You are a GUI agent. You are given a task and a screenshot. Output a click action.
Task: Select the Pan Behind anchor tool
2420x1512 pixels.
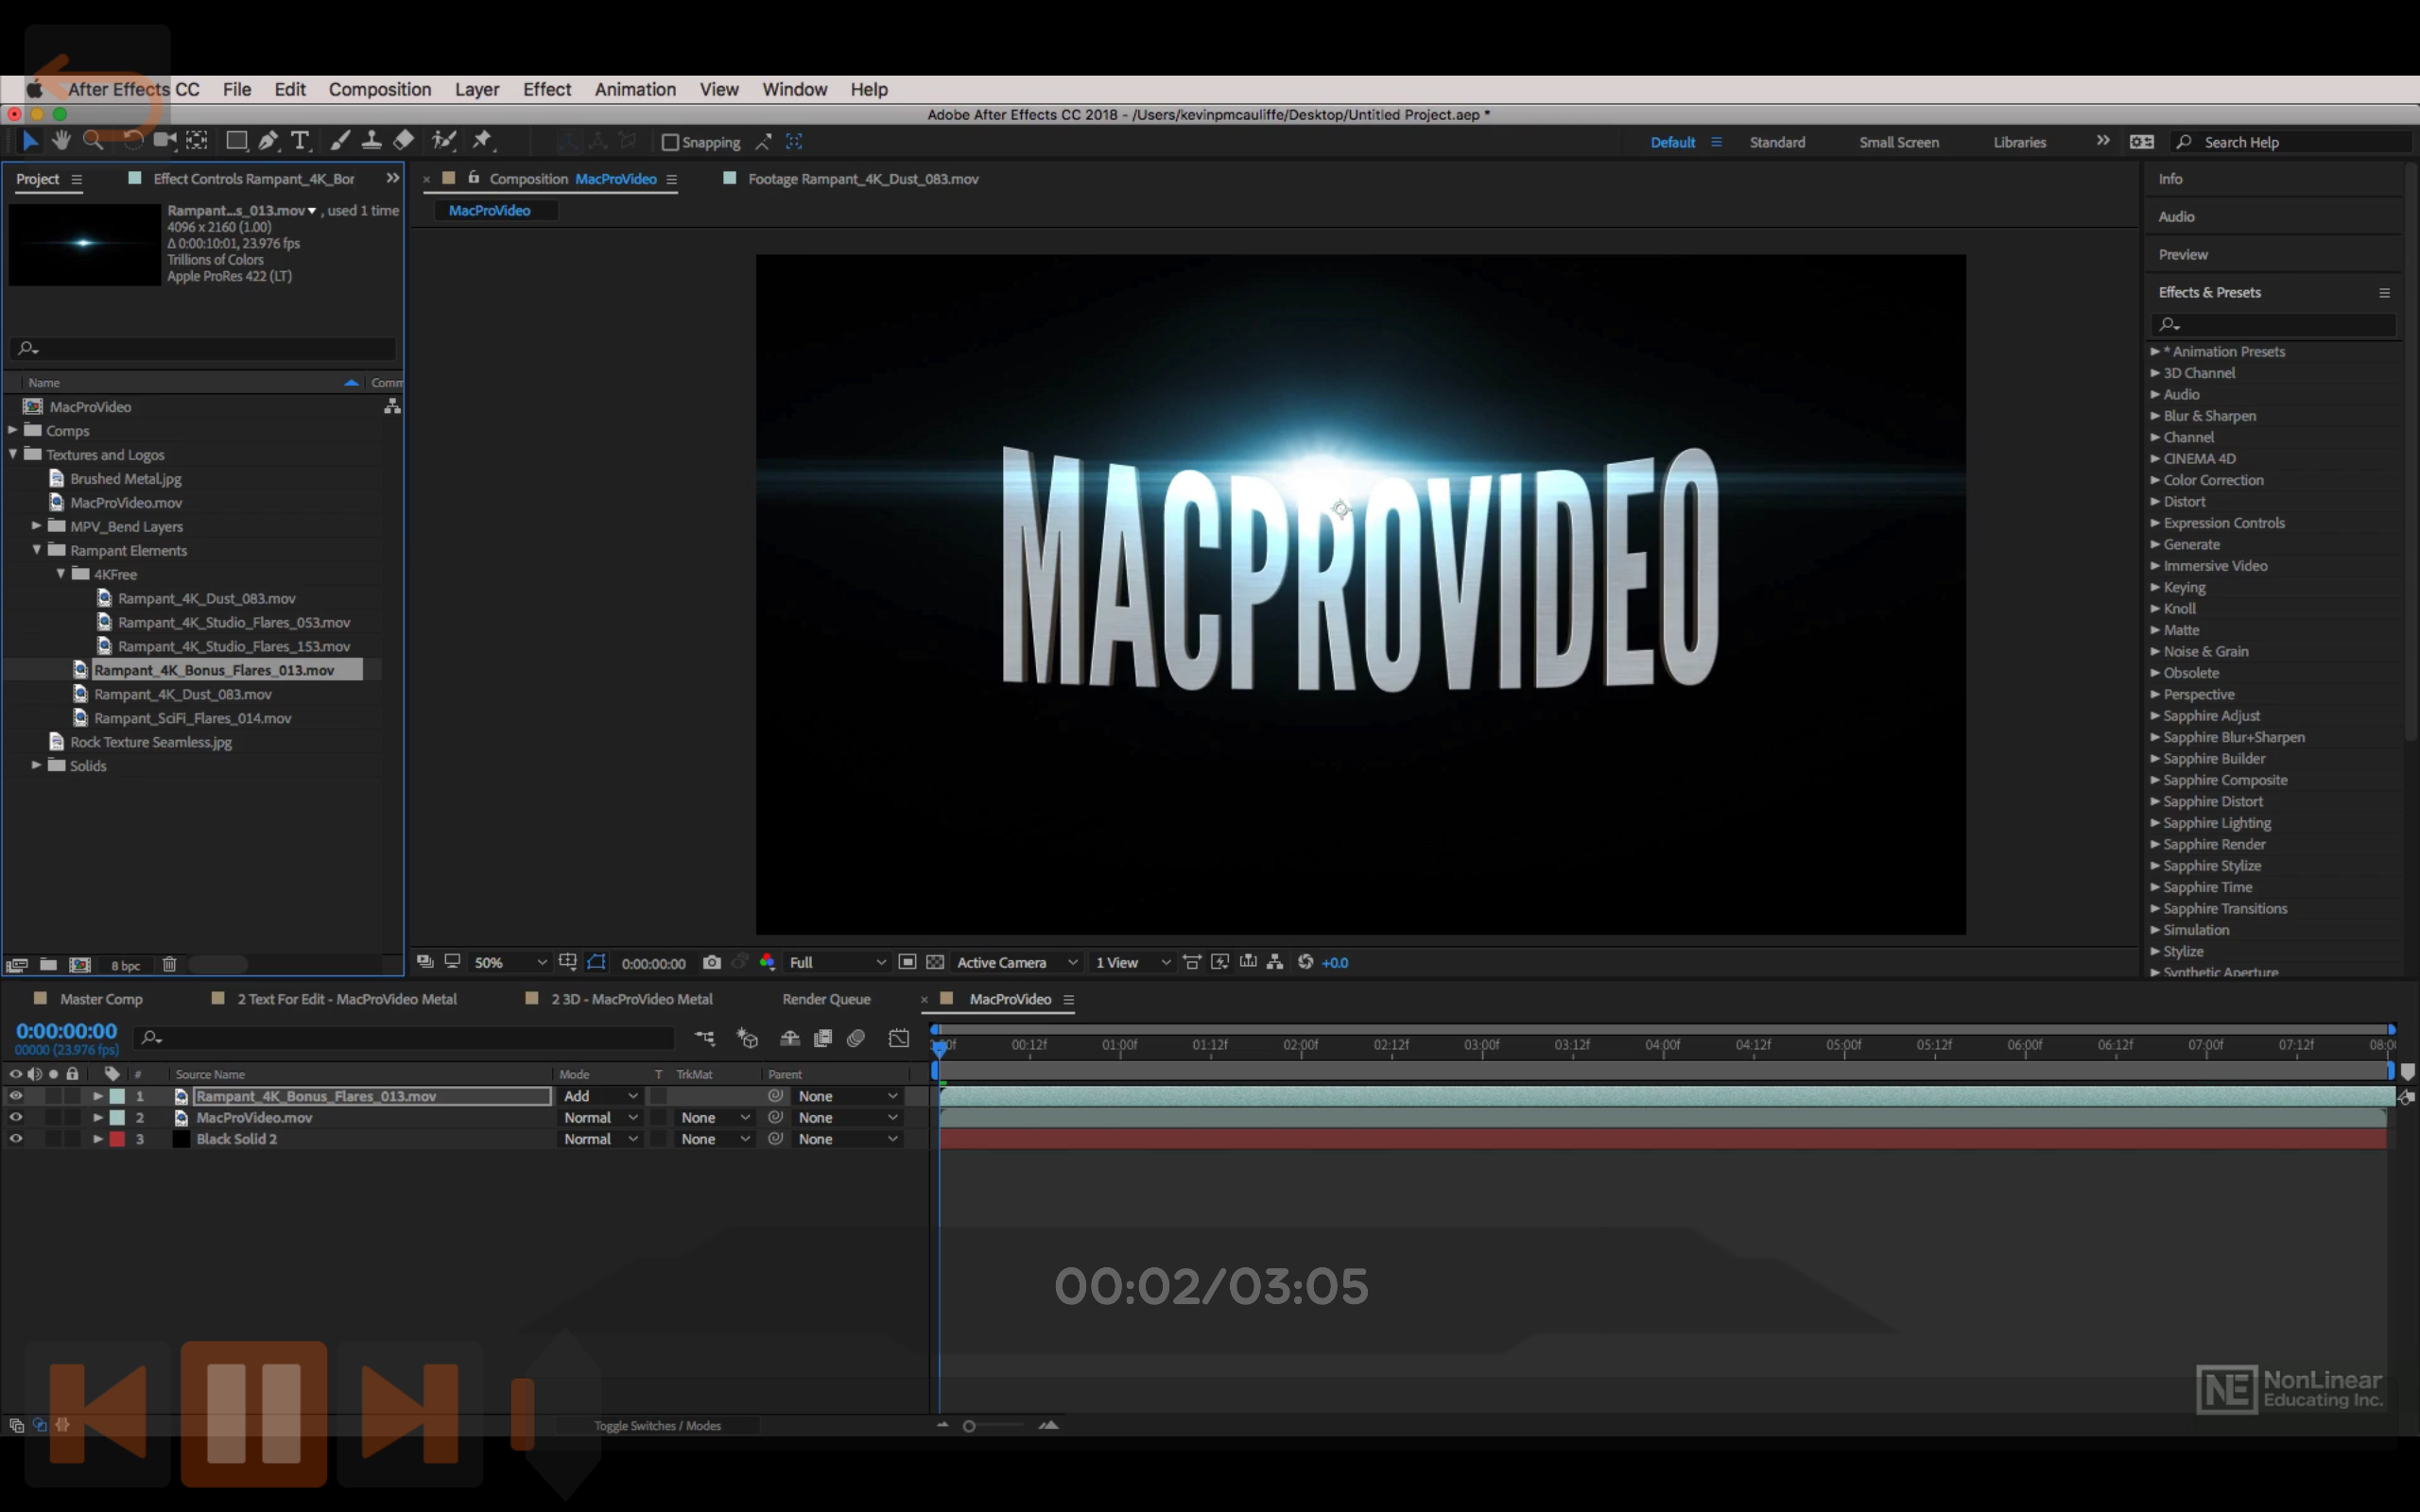click(197, 141)
